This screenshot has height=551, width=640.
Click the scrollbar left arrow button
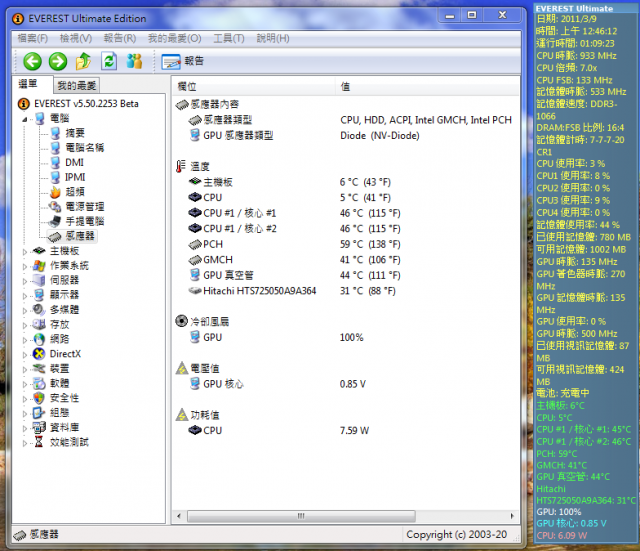(x=179, y=516)
